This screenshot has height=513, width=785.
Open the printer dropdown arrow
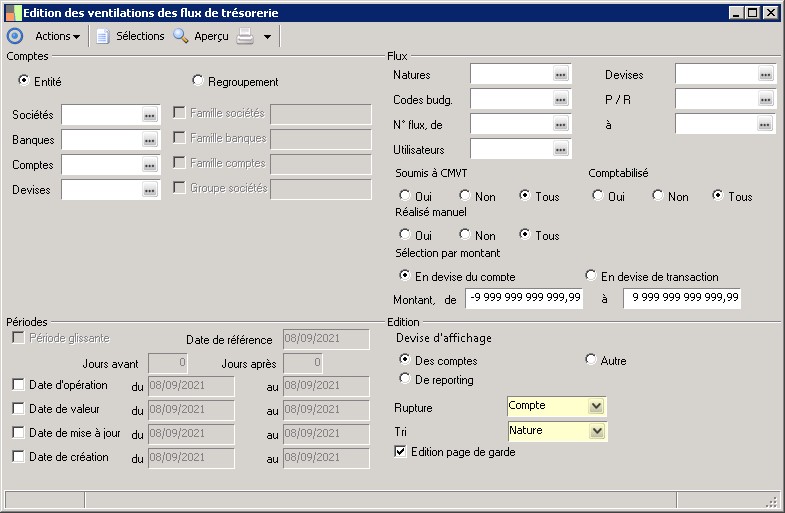coord(267,37)
